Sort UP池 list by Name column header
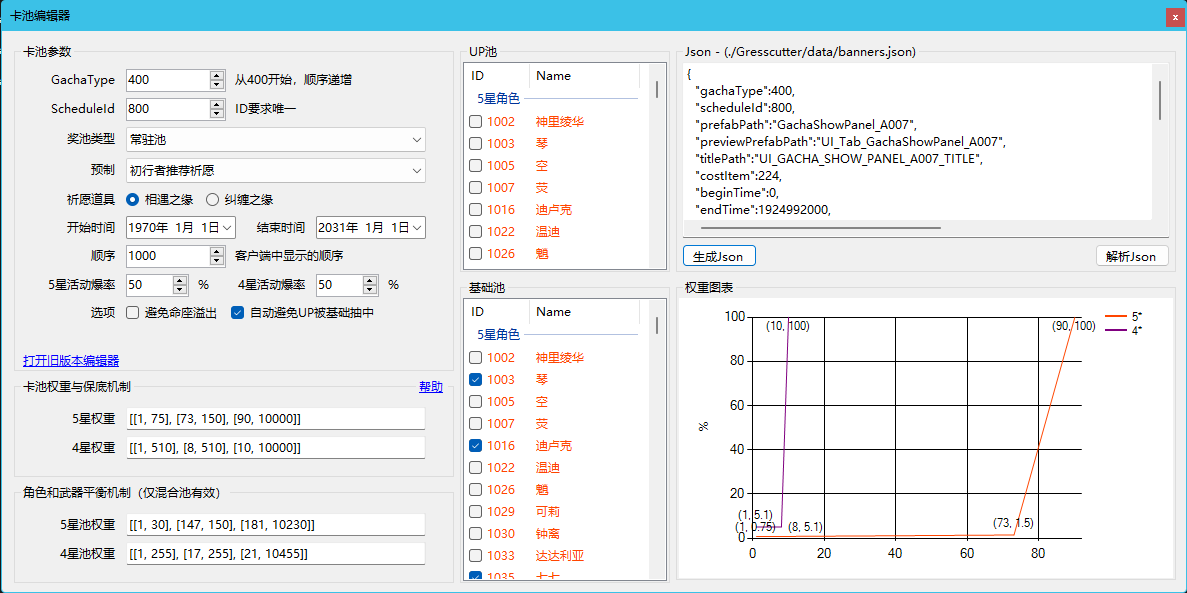Screen dimensions: 1187x593 584,76
